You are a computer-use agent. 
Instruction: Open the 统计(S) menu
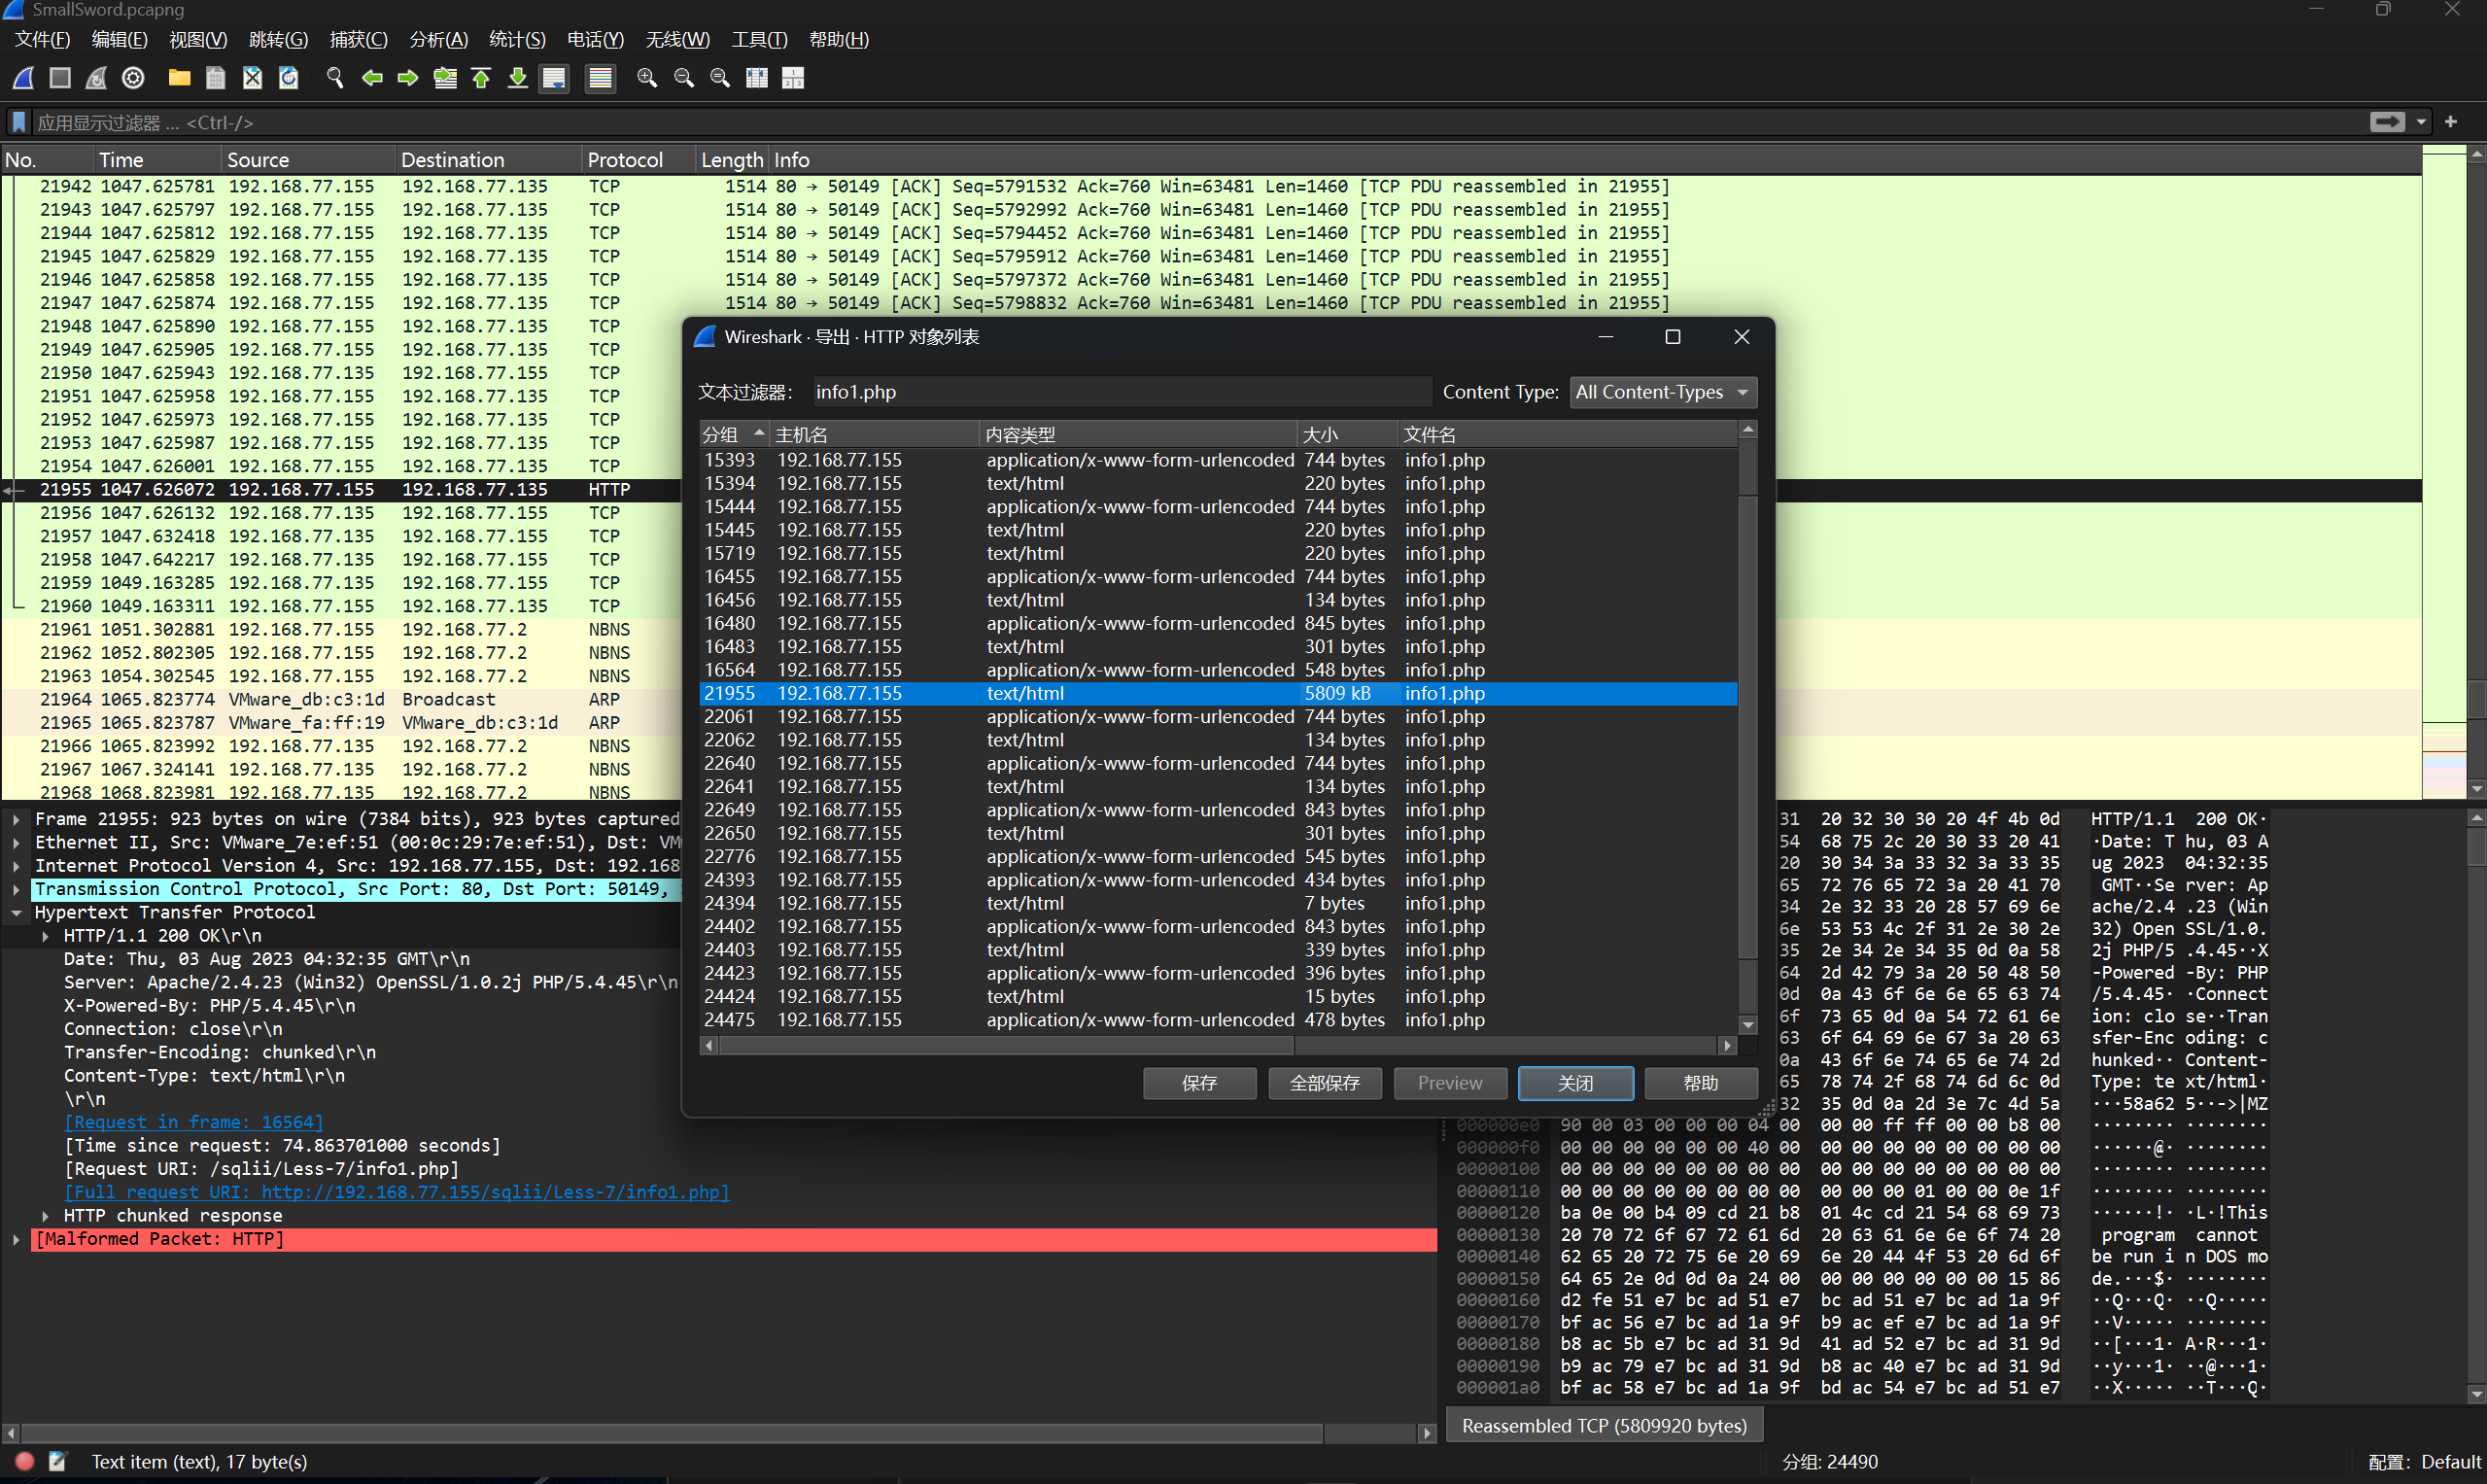pyautogui.click(x=516, y=40)
